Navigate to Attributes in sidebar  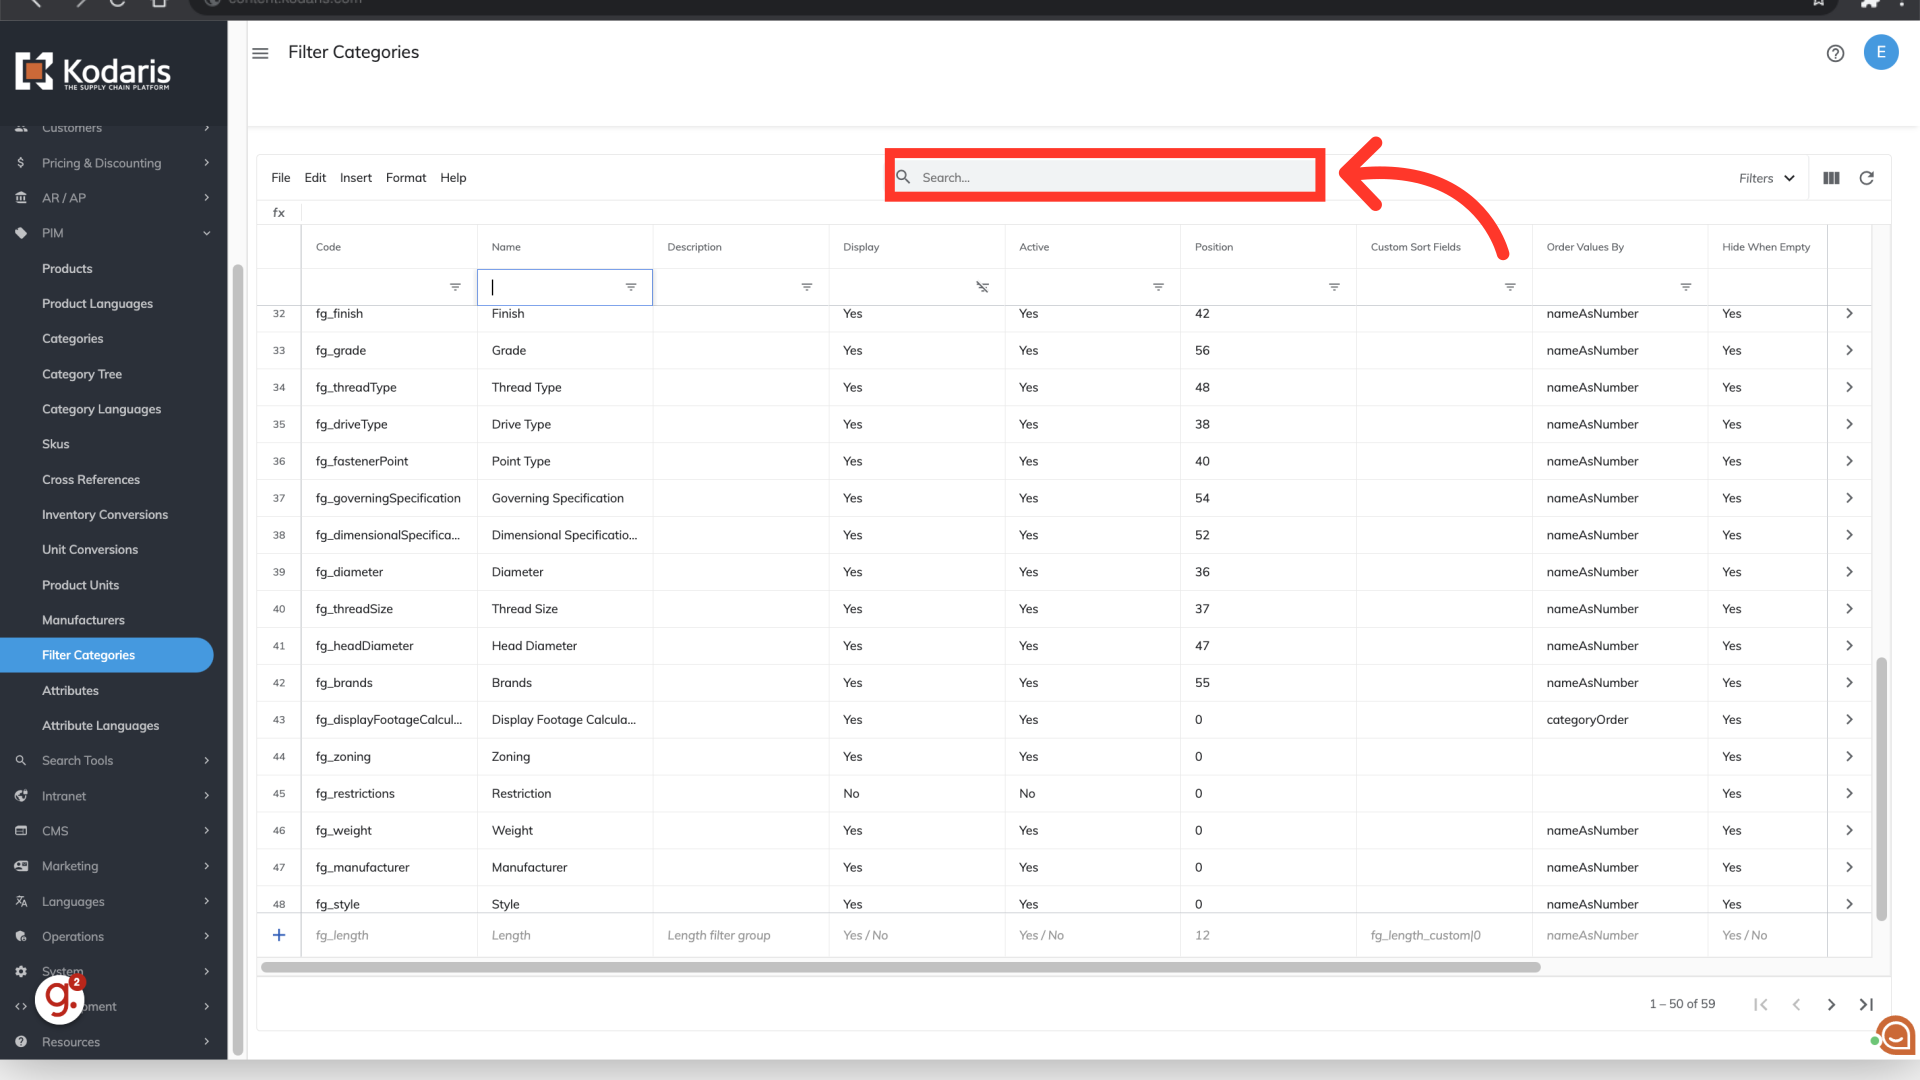70,690
